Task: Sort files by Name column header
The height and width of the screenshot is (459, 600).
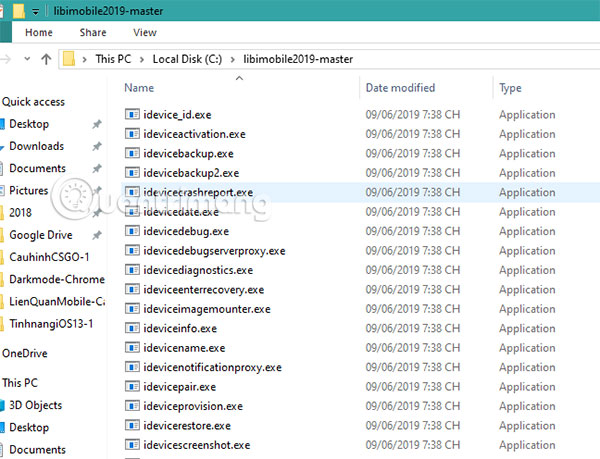Action: [x=139, y=88]
